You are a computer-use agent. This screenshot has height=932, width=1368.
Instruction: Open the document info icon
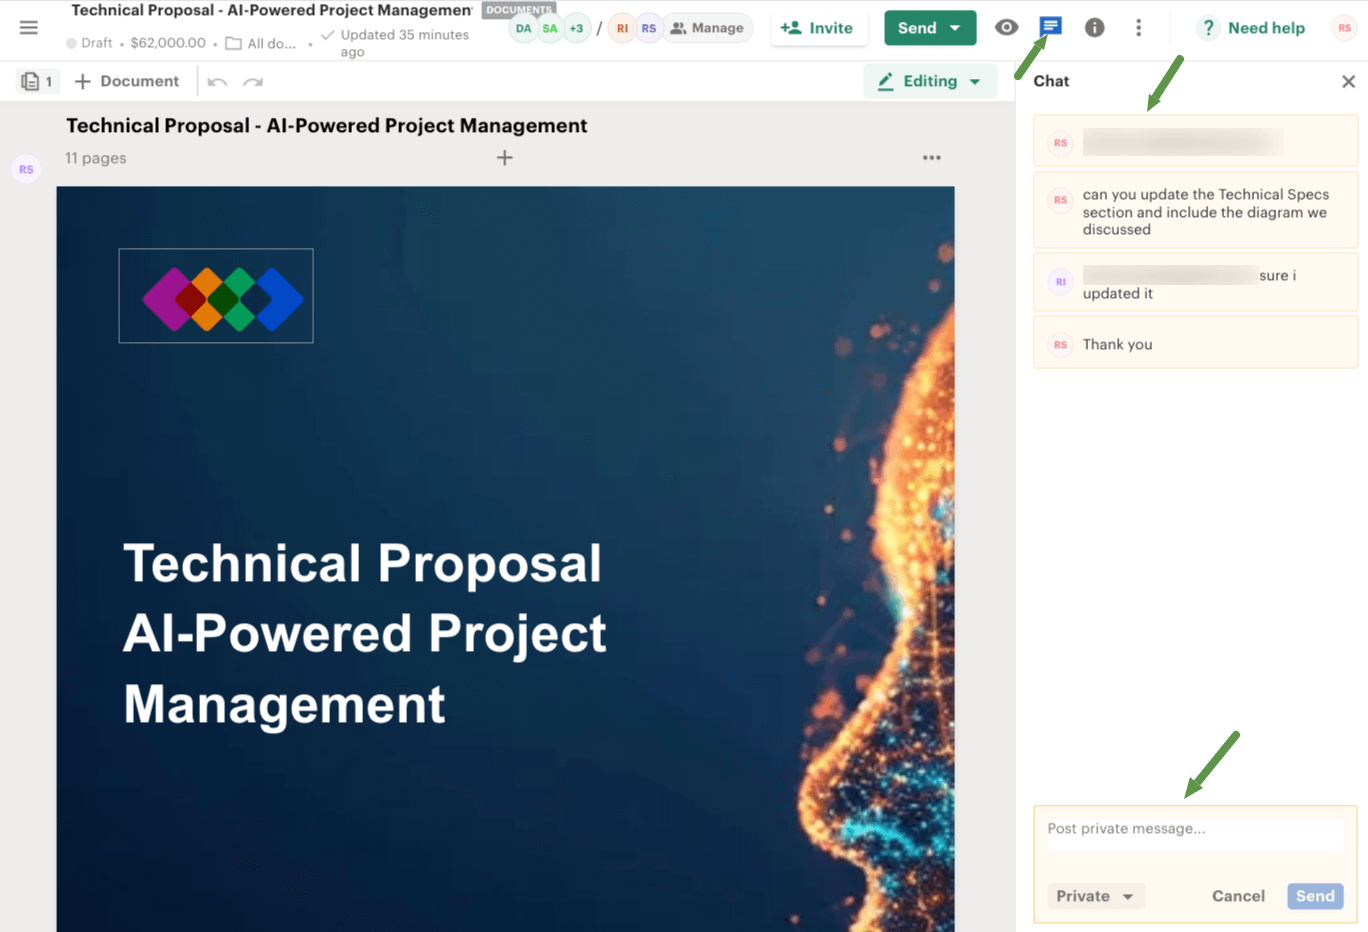(x=1095, y=28)
